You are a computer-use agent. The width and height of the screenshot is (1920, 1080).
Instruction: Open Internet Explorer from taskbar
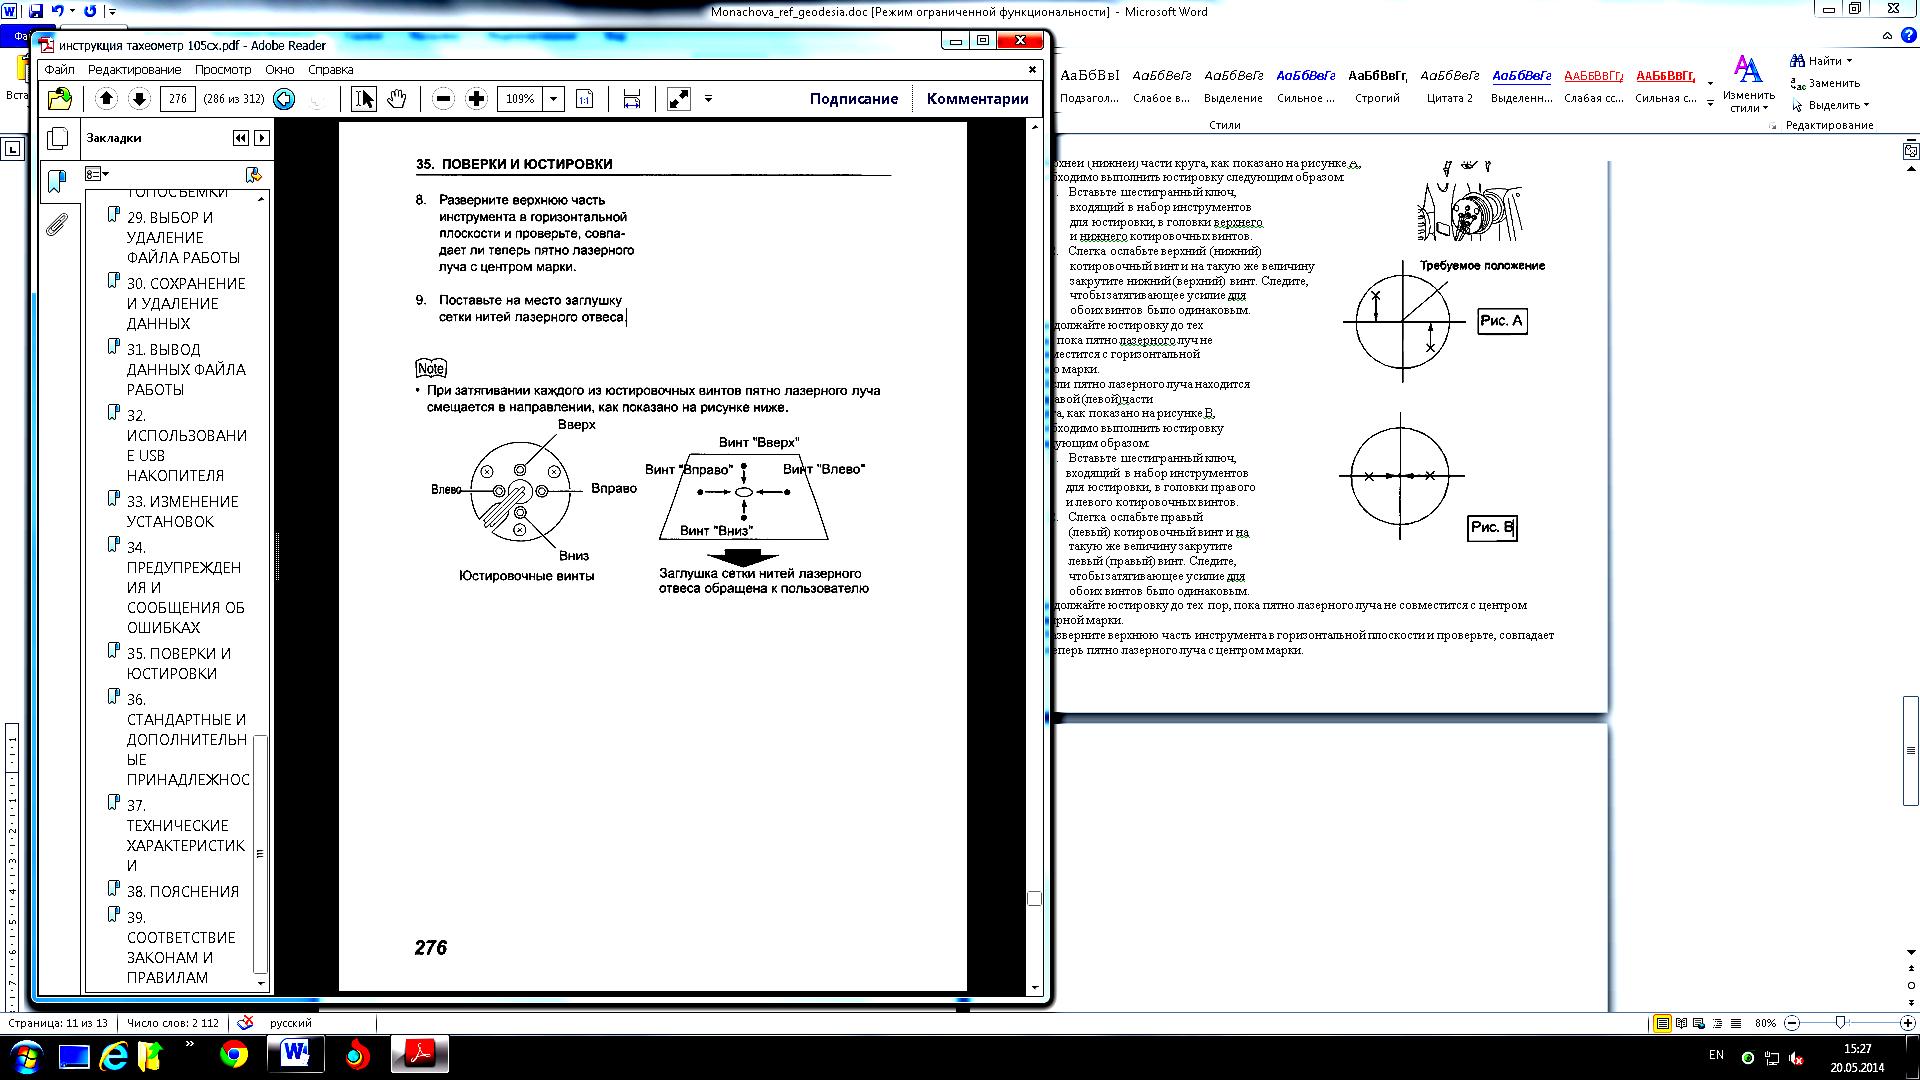(x=113, y=1055)
